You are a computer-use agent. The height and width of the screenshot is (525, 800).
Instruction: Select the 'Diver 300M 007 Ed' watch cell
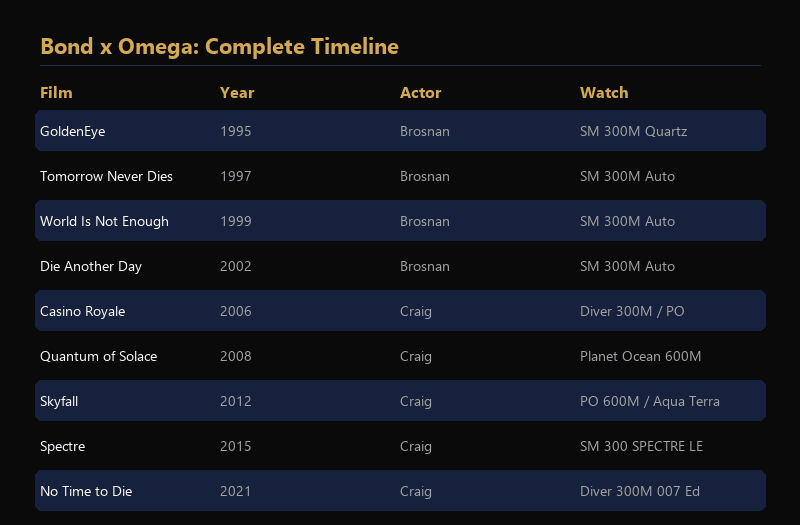640,491
